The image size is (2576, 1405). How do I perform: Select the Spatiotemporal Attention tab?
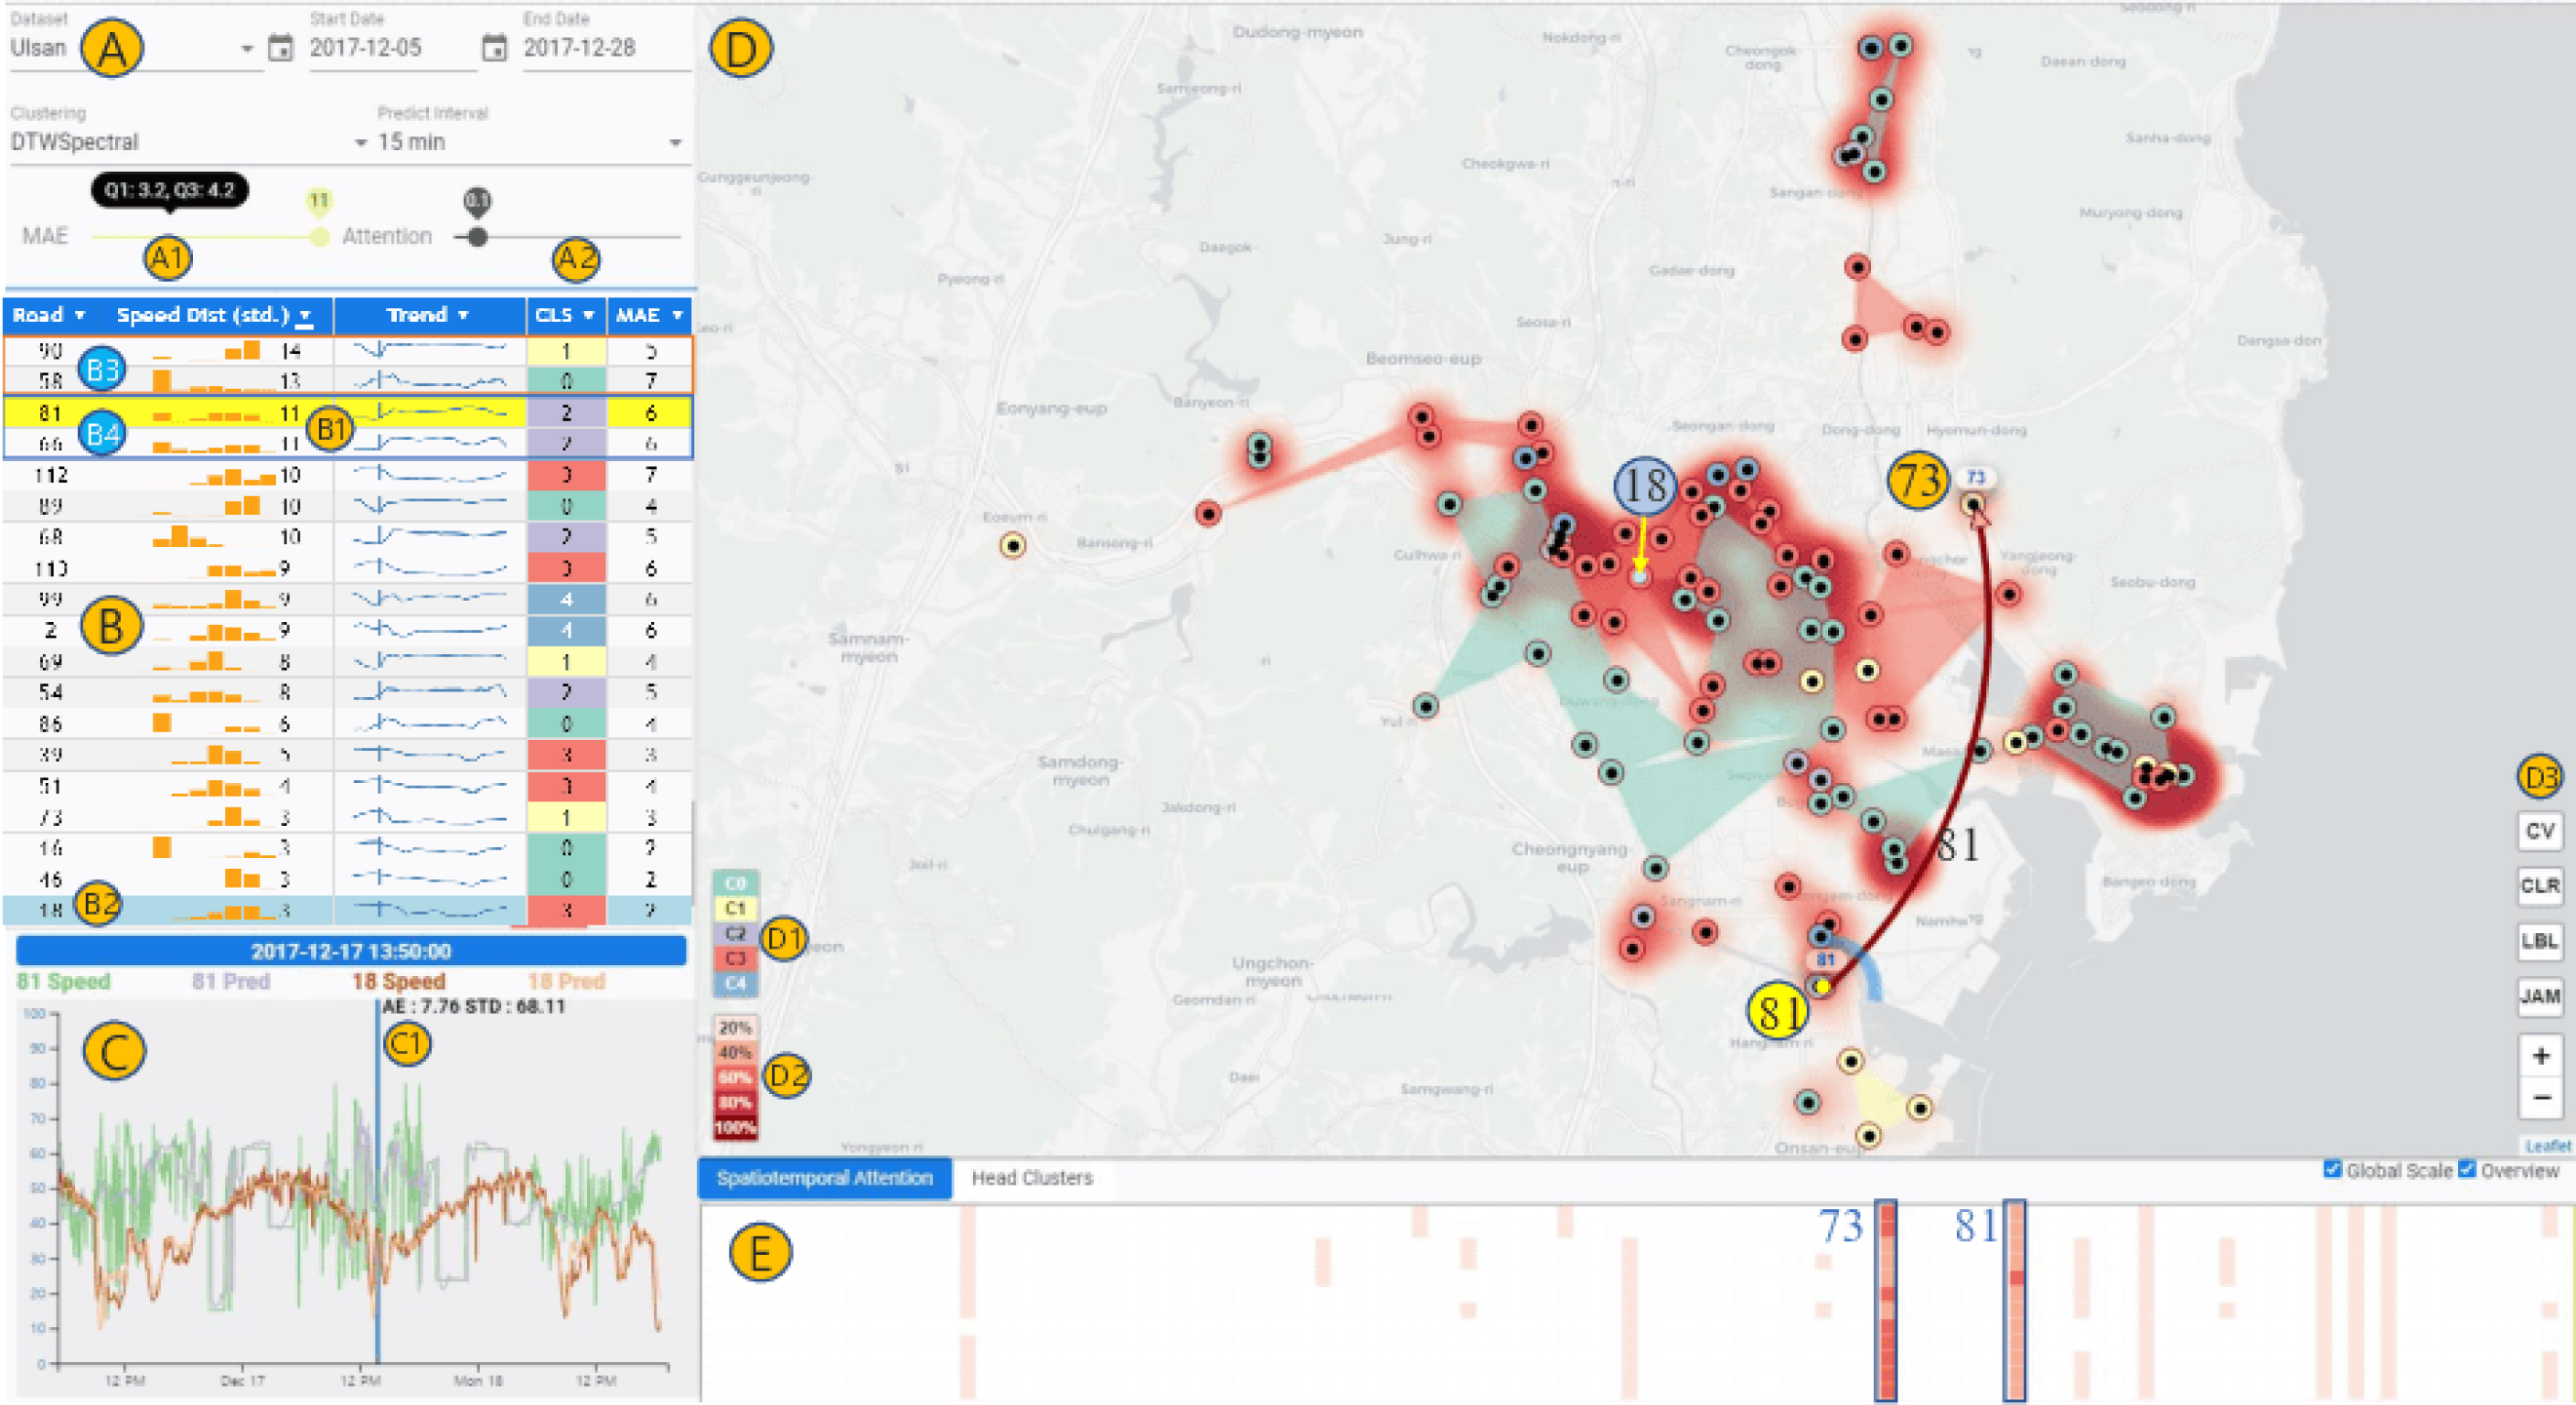(x=824, y=1178)
